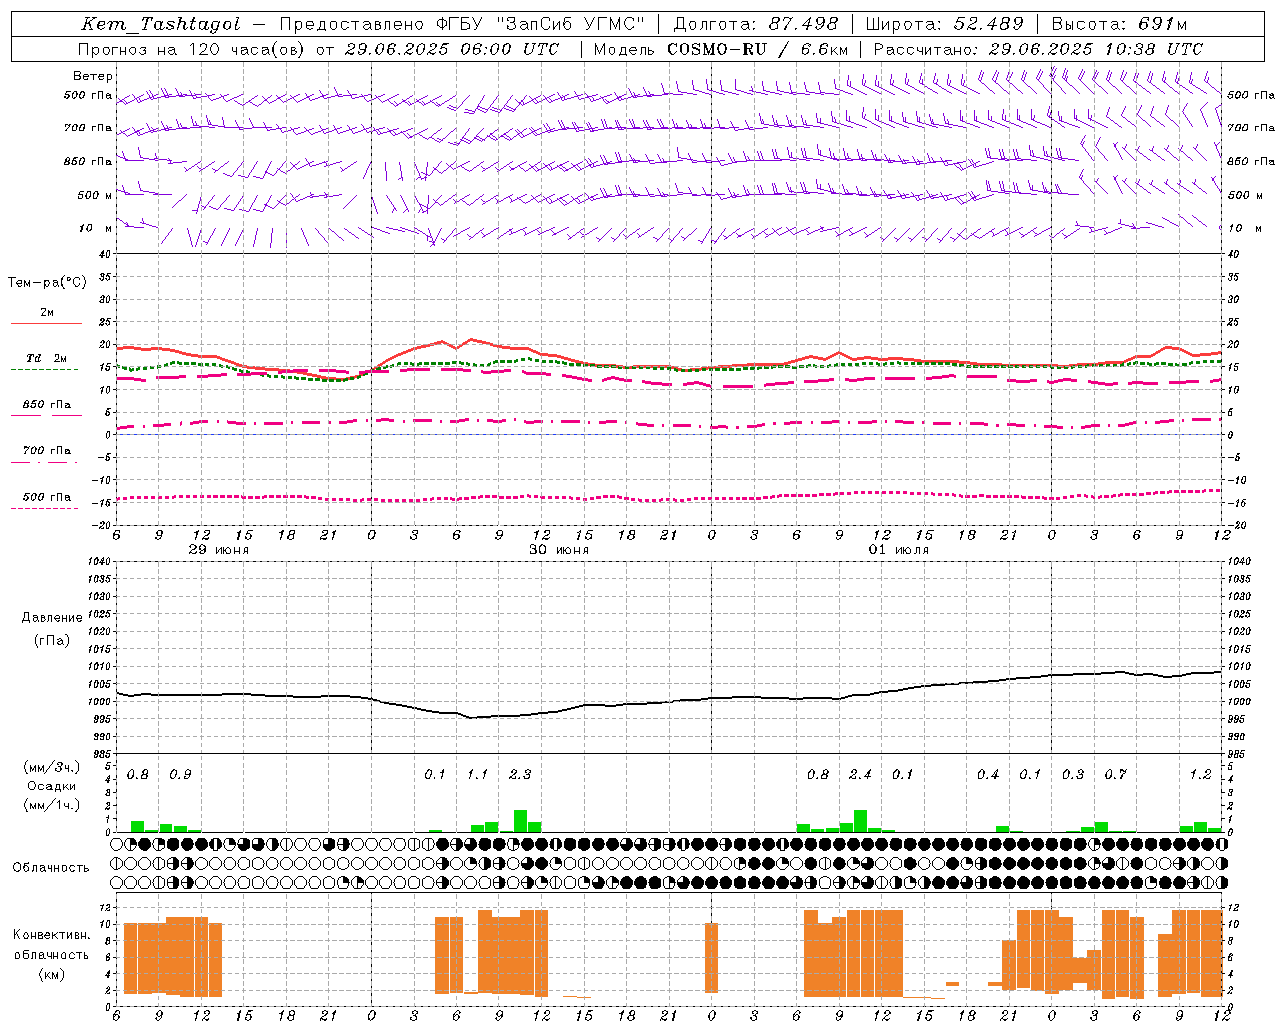Click the Ветер wind section label
1280x1024 pixels.
(x=93, y=76)
